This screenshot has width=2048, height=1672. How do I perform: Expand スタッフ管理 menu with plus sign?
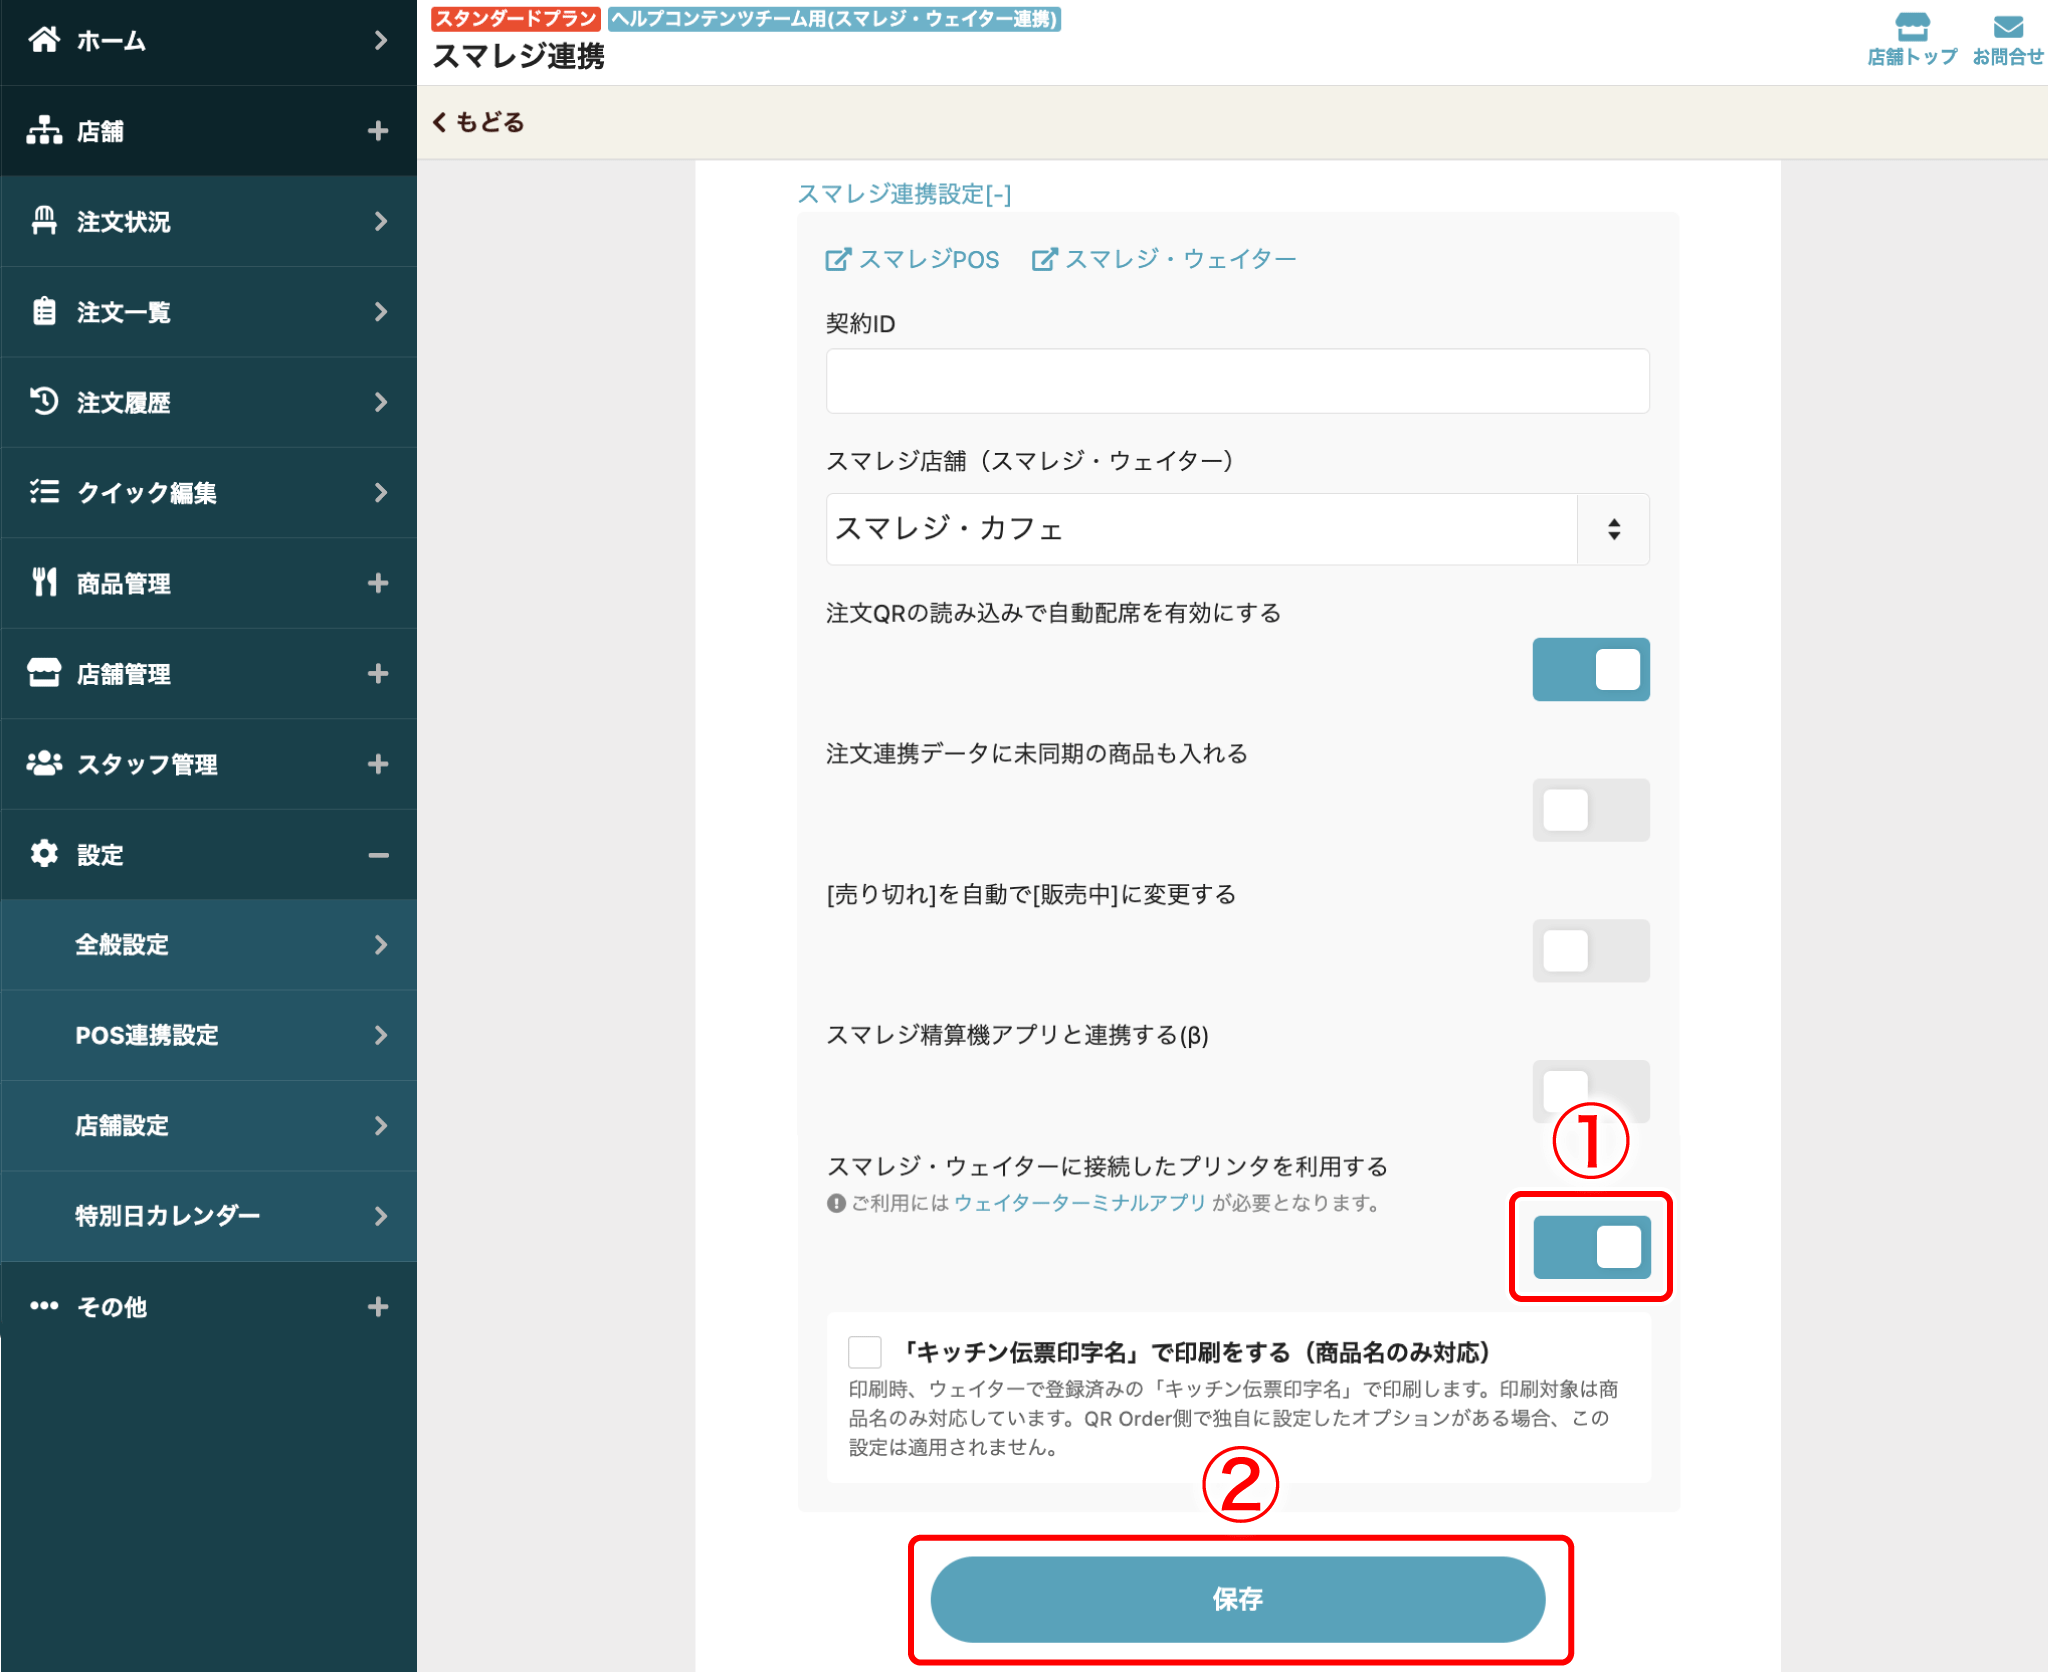point(378,764)
